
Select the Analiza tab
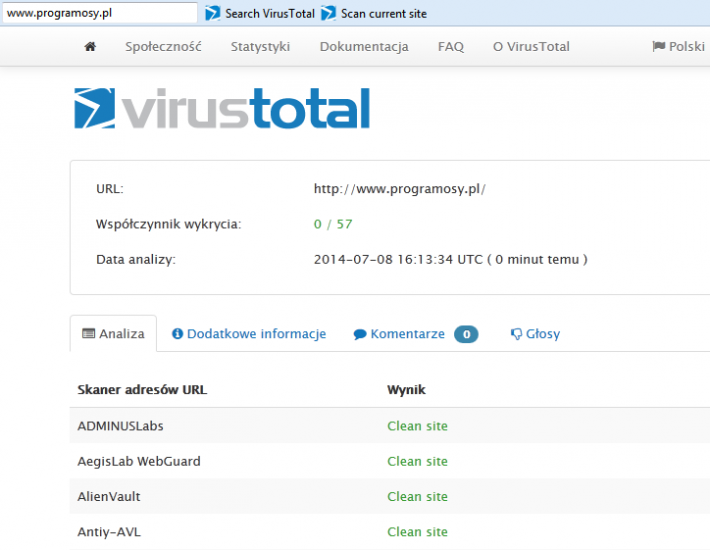(113, 334)
